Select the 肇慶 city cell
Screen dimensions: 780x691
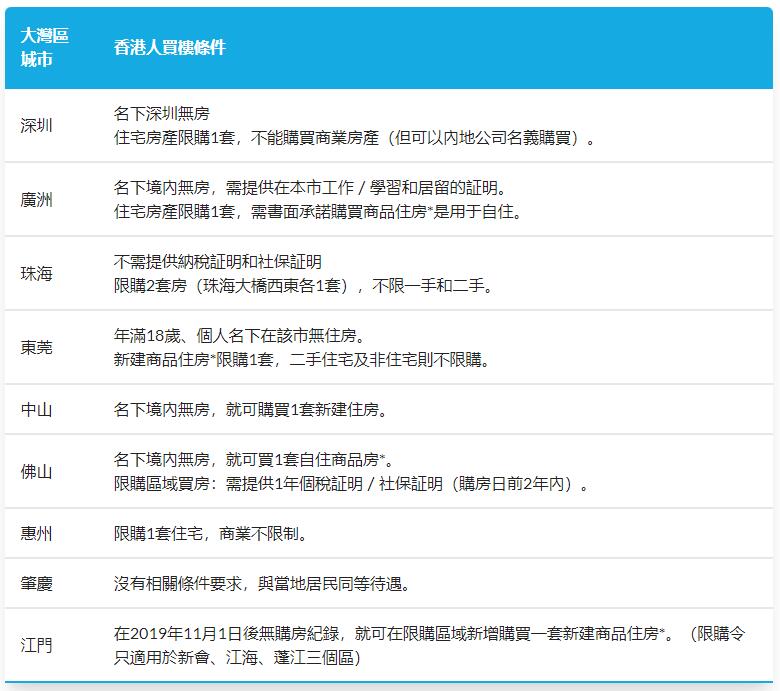[x=36, y=583]
